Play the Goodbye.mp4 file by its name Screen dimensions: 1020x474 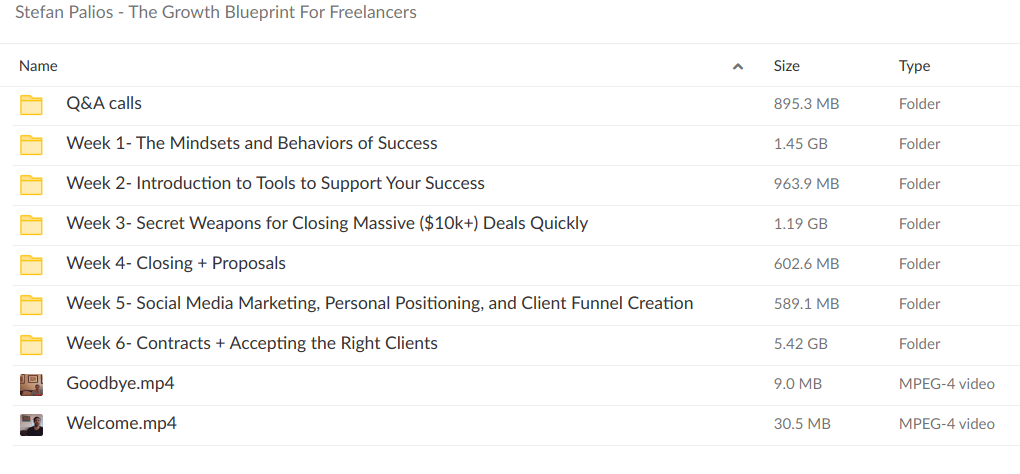(x=120, y=383)
